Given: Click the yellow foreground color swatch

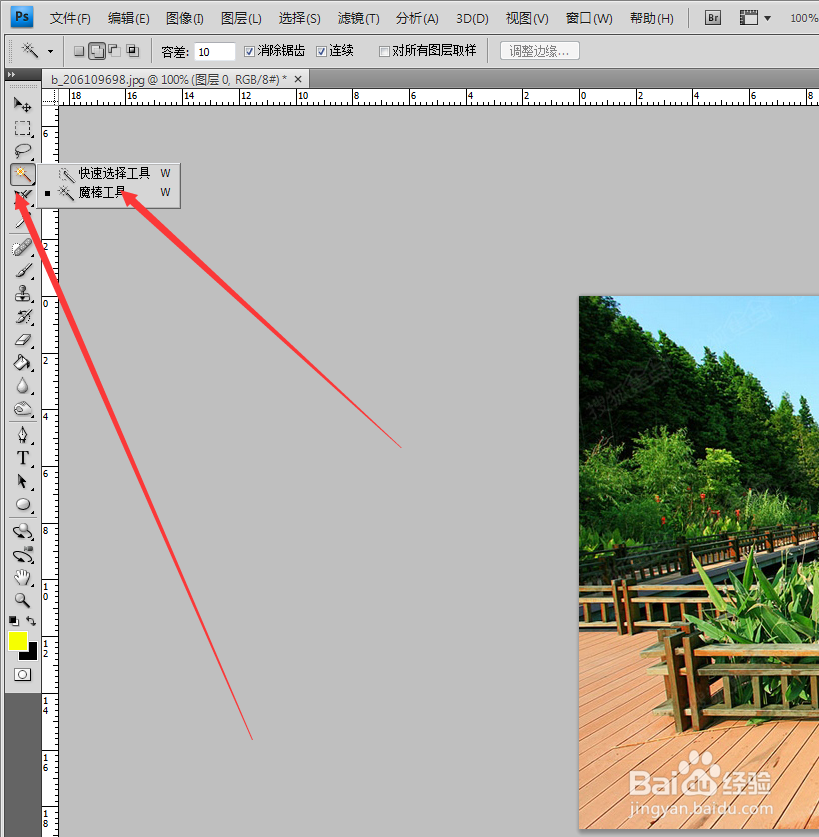Looking at the screenshot, I should (16, 639).
